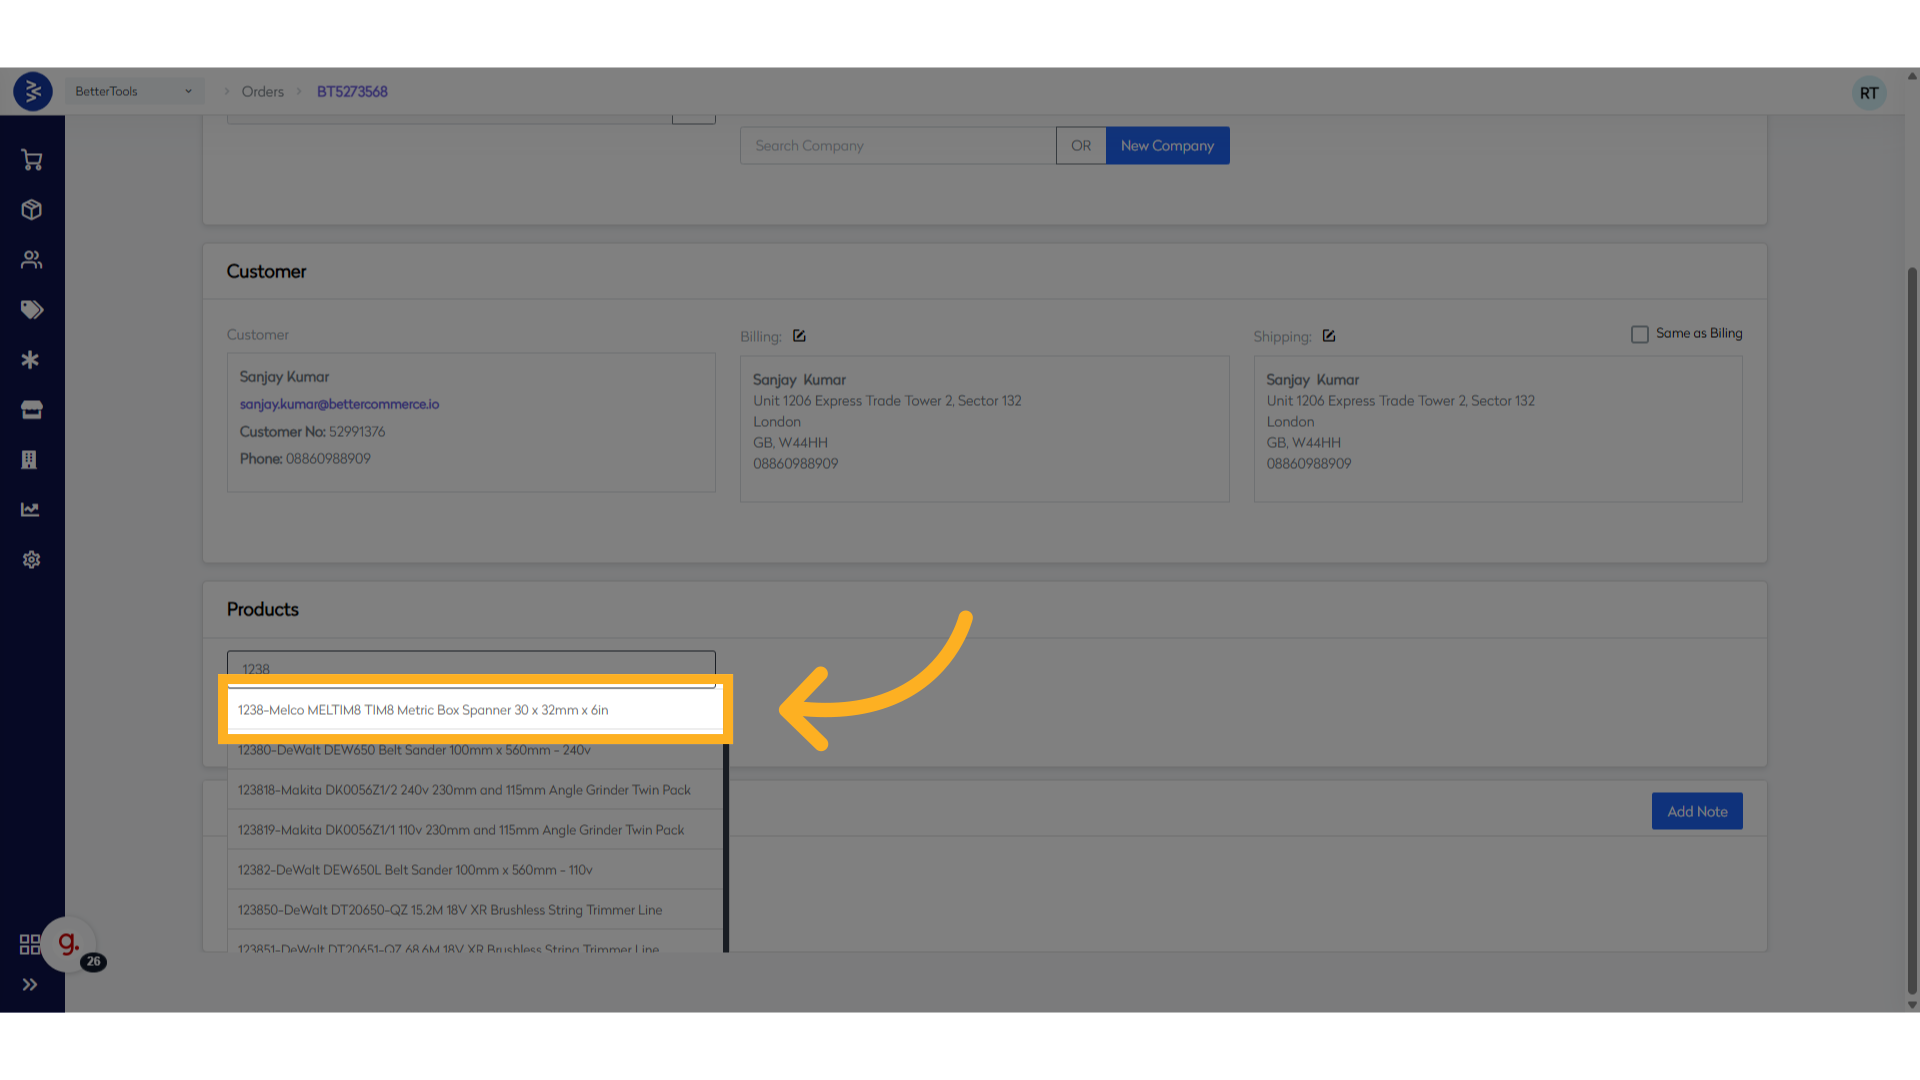
Task: Open the analytics chart sidebar icon
Action: click(32, 510)
